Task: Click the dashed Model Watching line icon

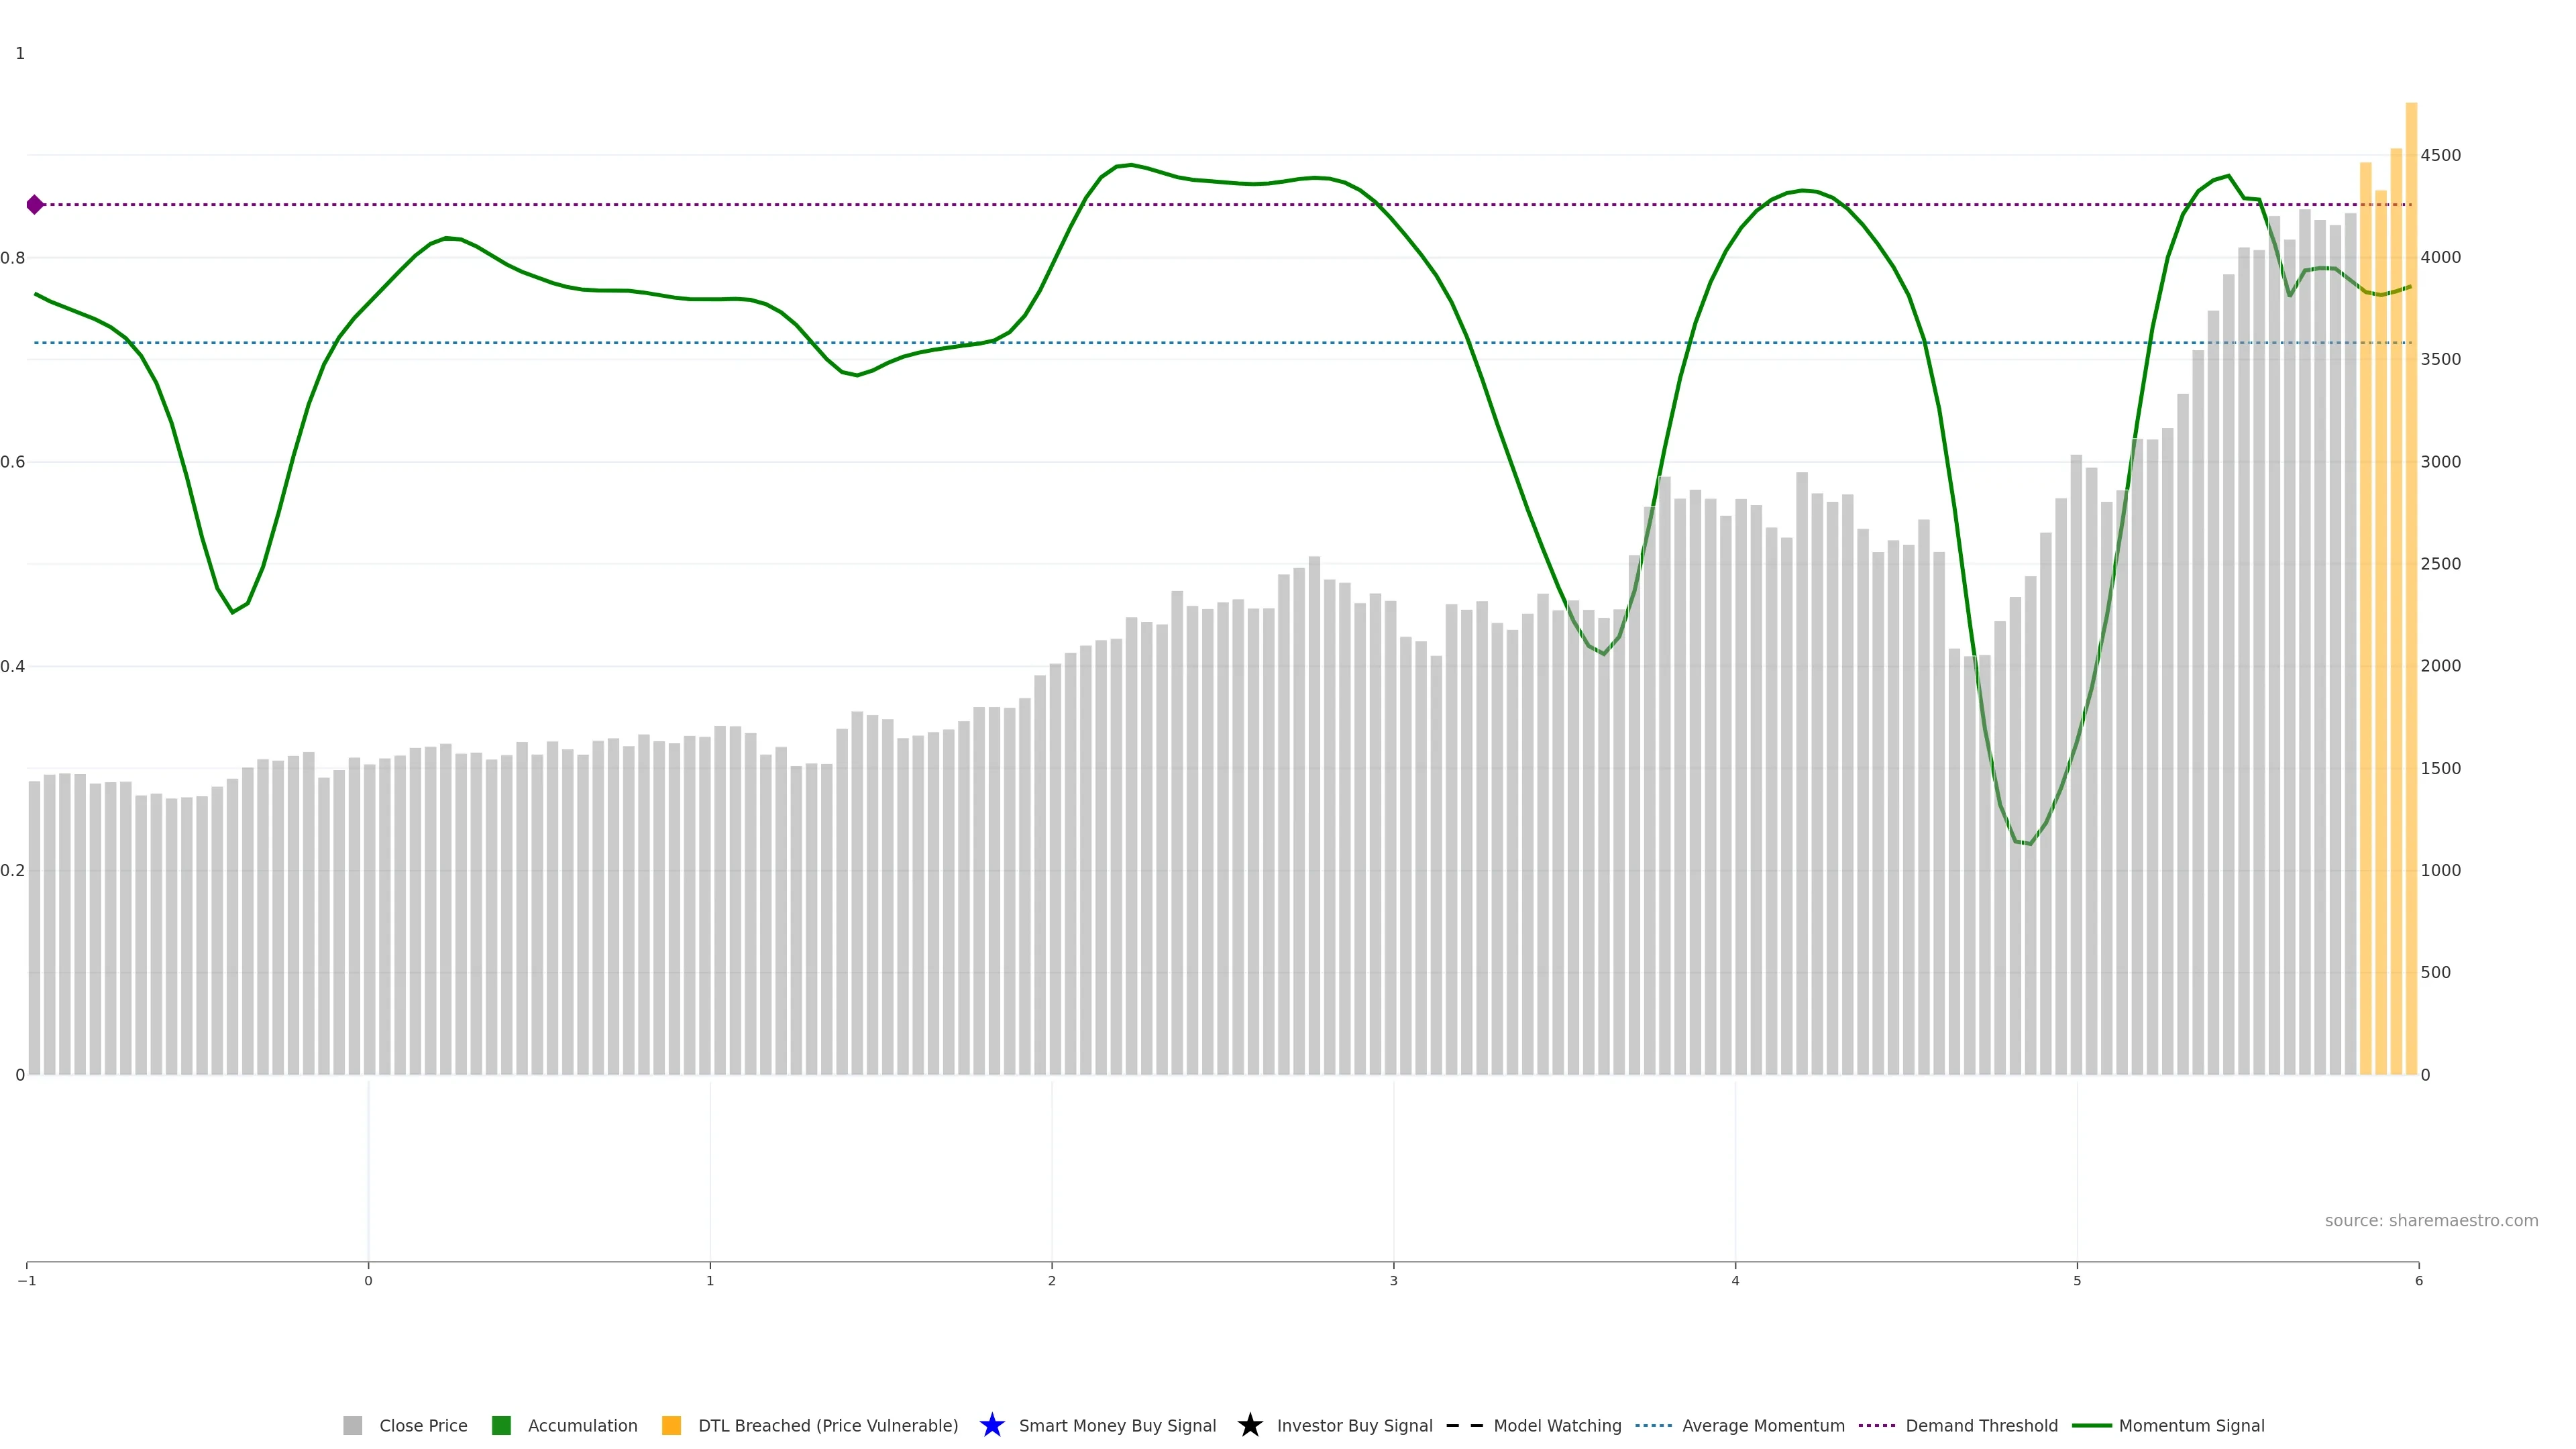Action: click(1464, 1425)
